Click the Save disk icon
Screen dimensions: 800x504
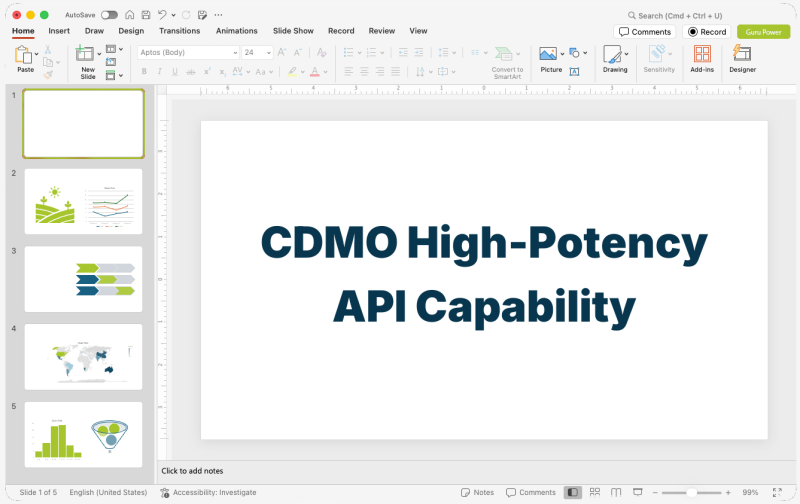pos(146,15)
